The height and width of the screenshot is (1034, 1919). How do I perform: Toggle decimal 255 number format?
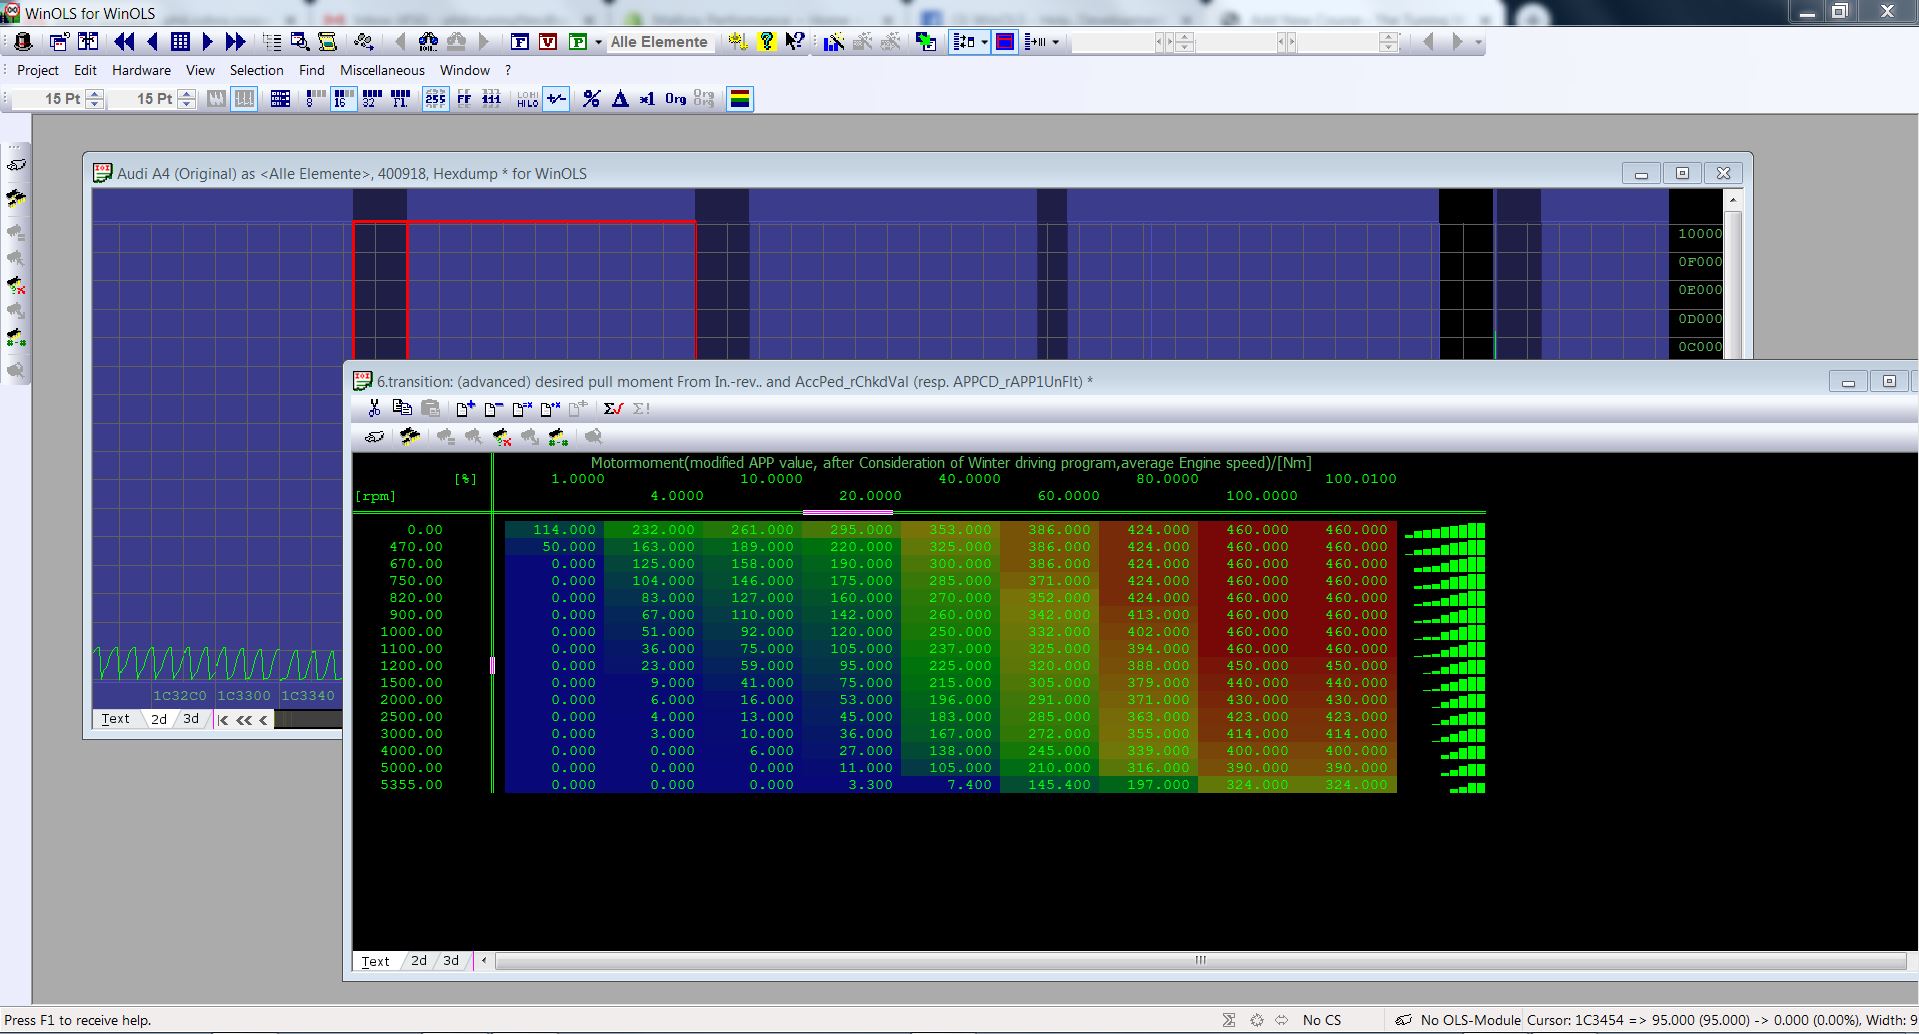pos(435,99)
